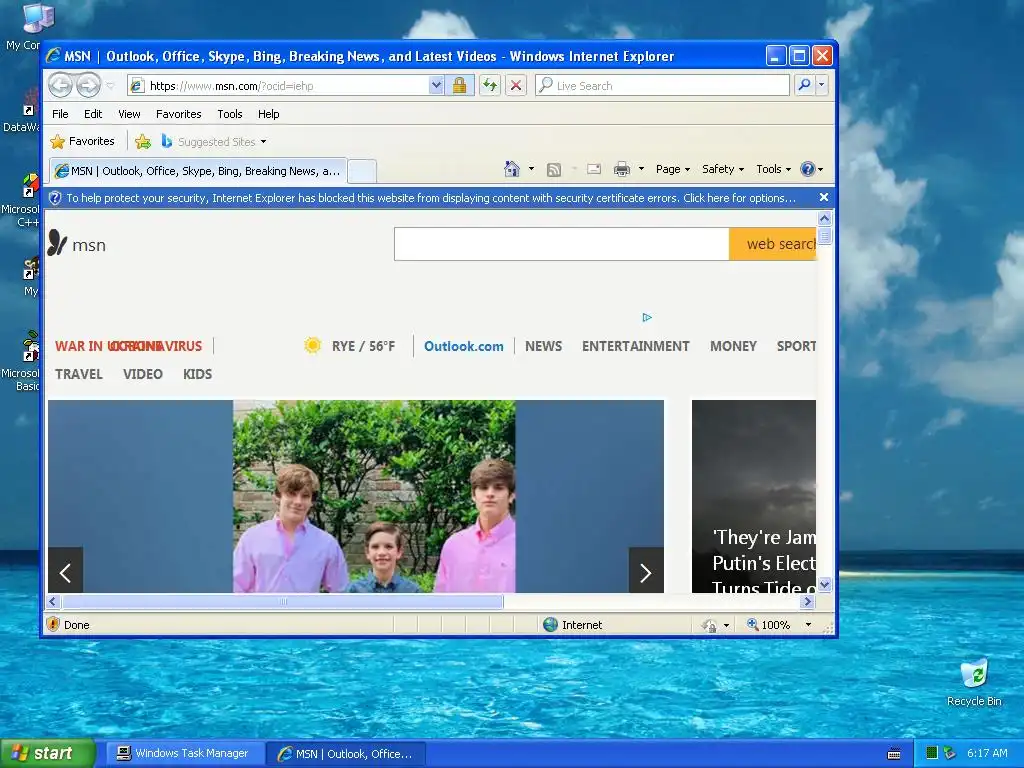Open a new blank tab
This screenshot has width=1024, height=768.
click(362, 172)
